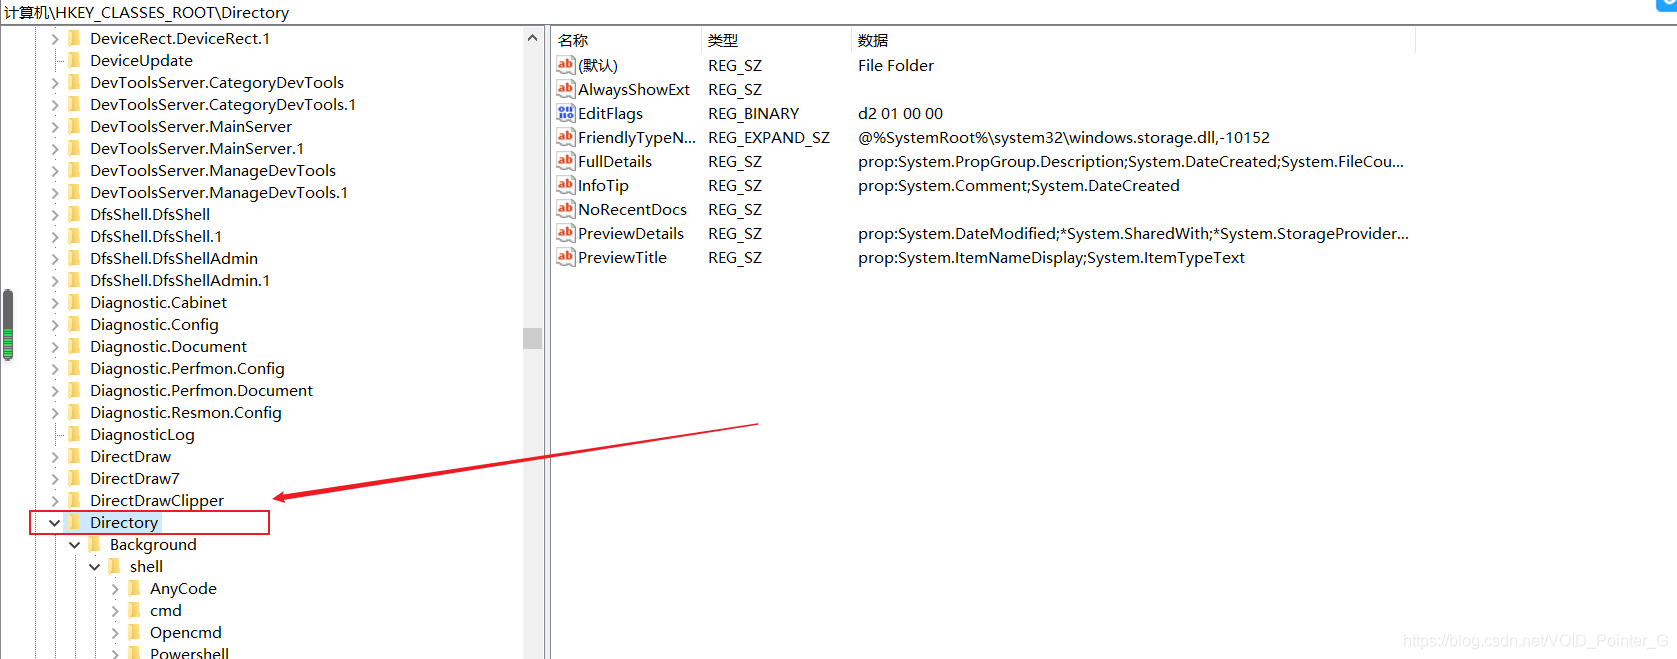This screenshot has width=1677, height=659.
Task: Select DfsShell.DfsShellAdmin.1 key
Action: (180, 280)
